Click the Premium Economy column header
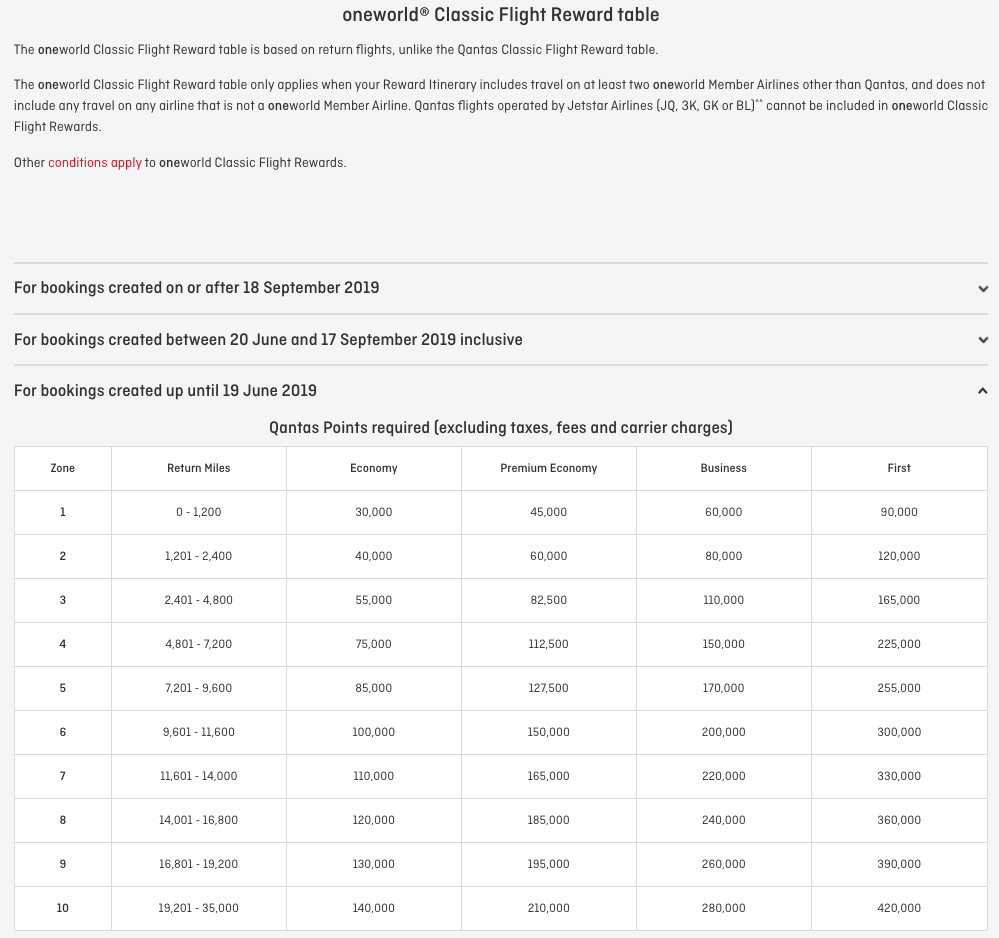This screenshot has width=999, height=938. click(549, 468)
